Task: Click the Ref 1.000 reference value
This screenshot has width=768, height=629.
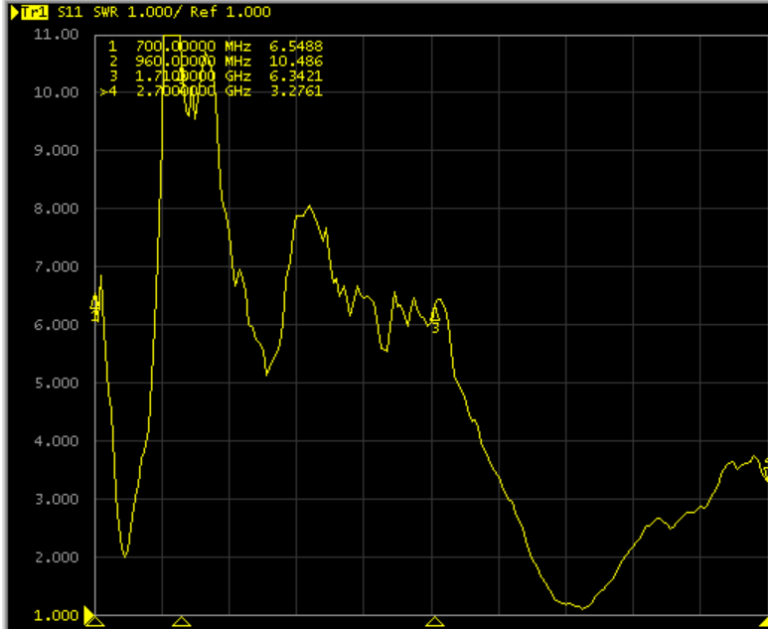Action: click(x=231, y=12)
